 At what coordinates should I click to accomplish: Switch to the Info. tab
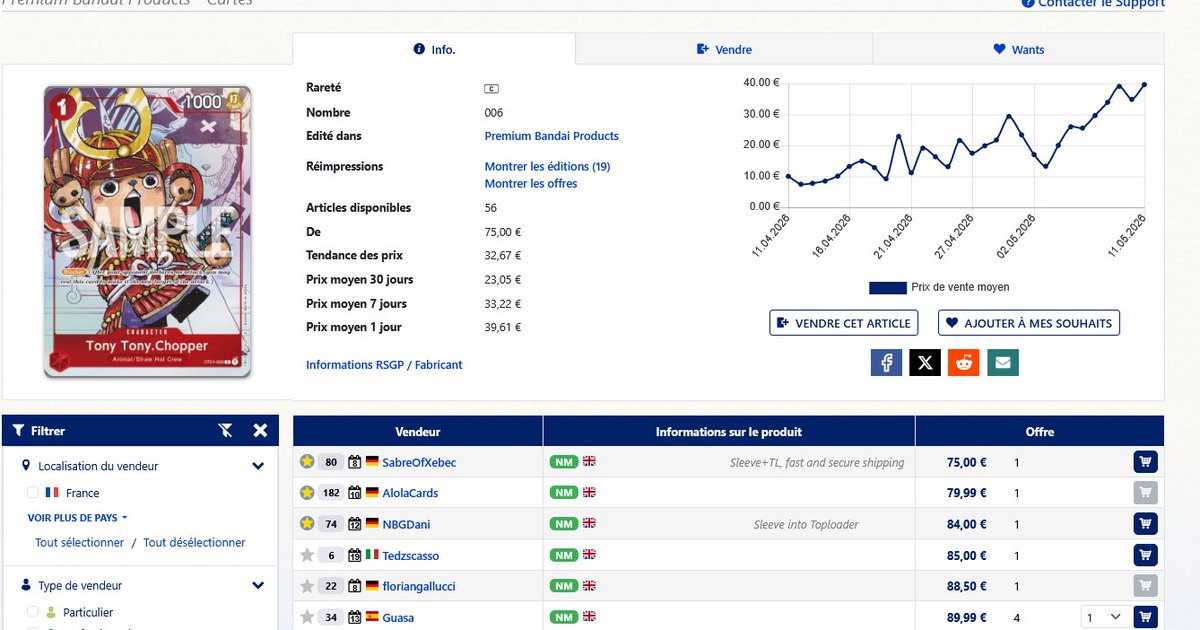[434, 49]
